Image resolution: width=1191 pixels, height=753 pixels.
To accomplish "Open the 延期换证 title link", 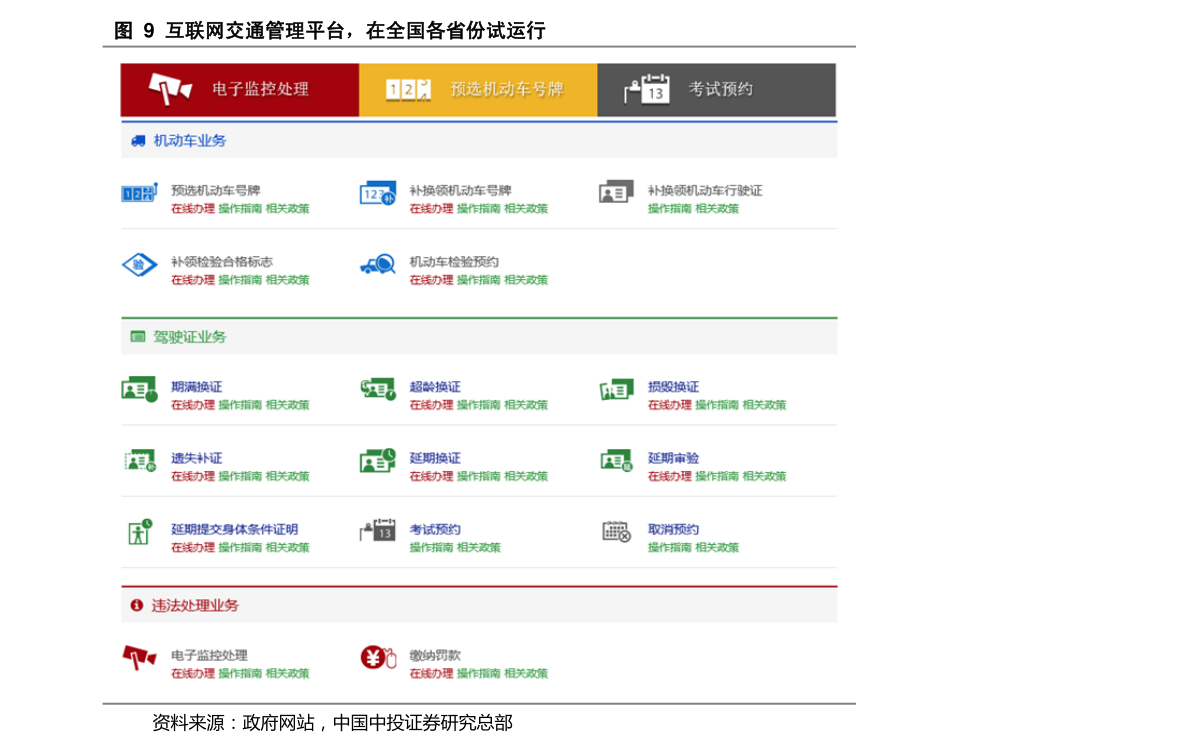I will tap(434, 458).
